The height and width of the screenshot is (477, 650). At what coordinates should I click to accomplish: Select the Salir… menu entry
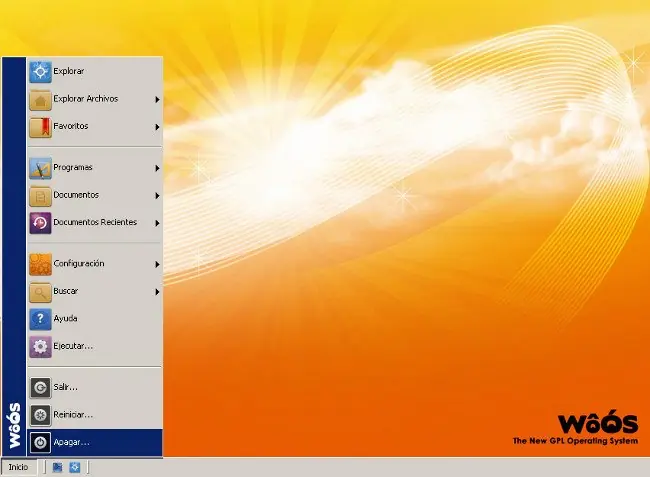[66, 387]
